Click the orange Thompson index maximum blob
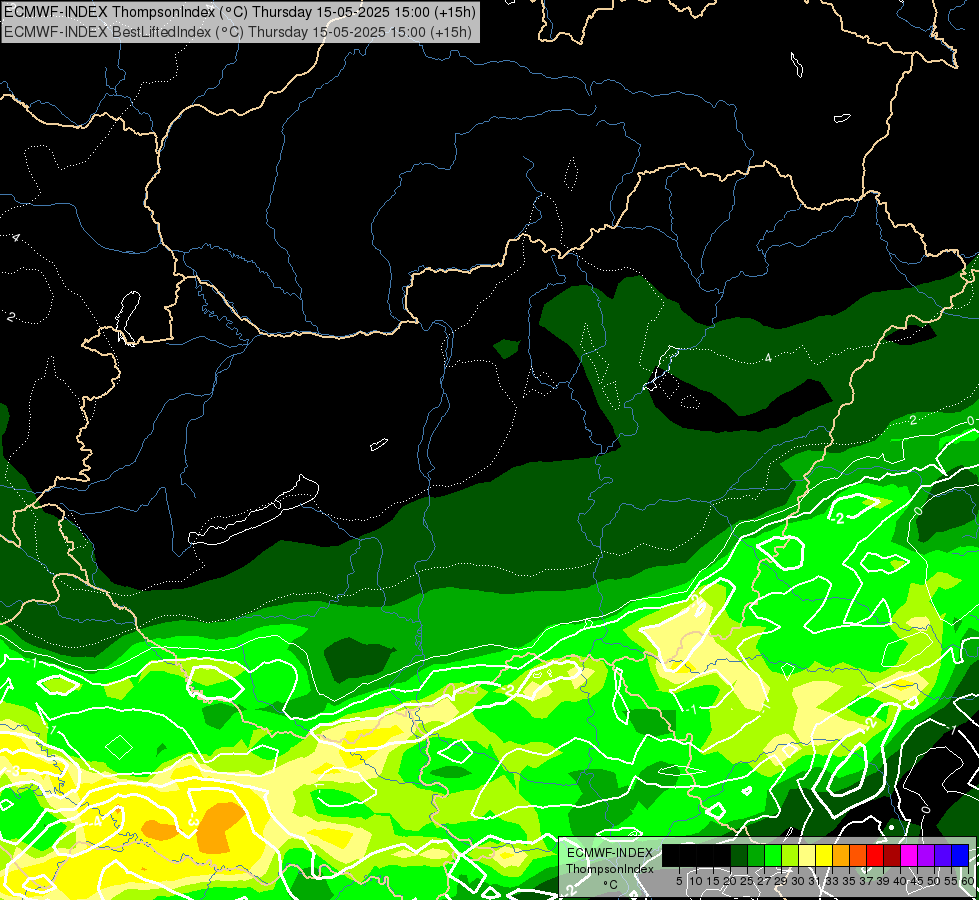The image size is (979, 900). click(x=219, y=827)
